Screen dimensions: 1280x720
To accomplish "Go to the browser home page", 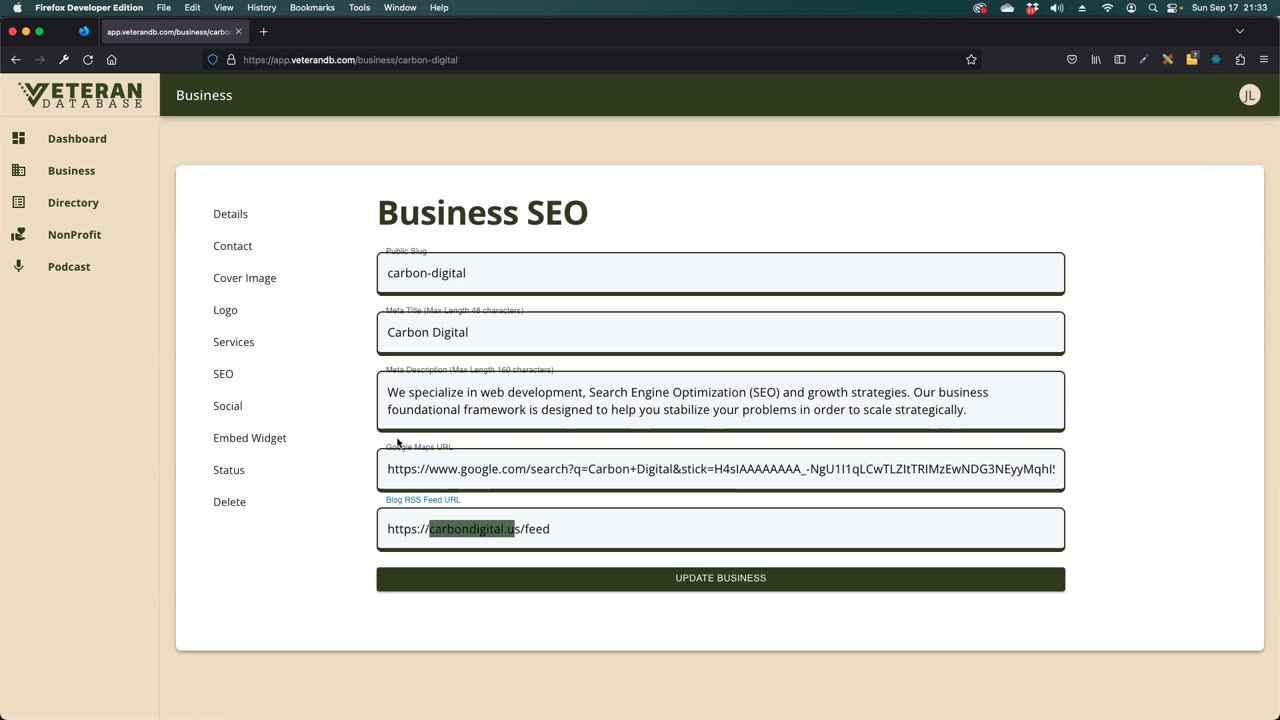I will [x=112, y=60].
